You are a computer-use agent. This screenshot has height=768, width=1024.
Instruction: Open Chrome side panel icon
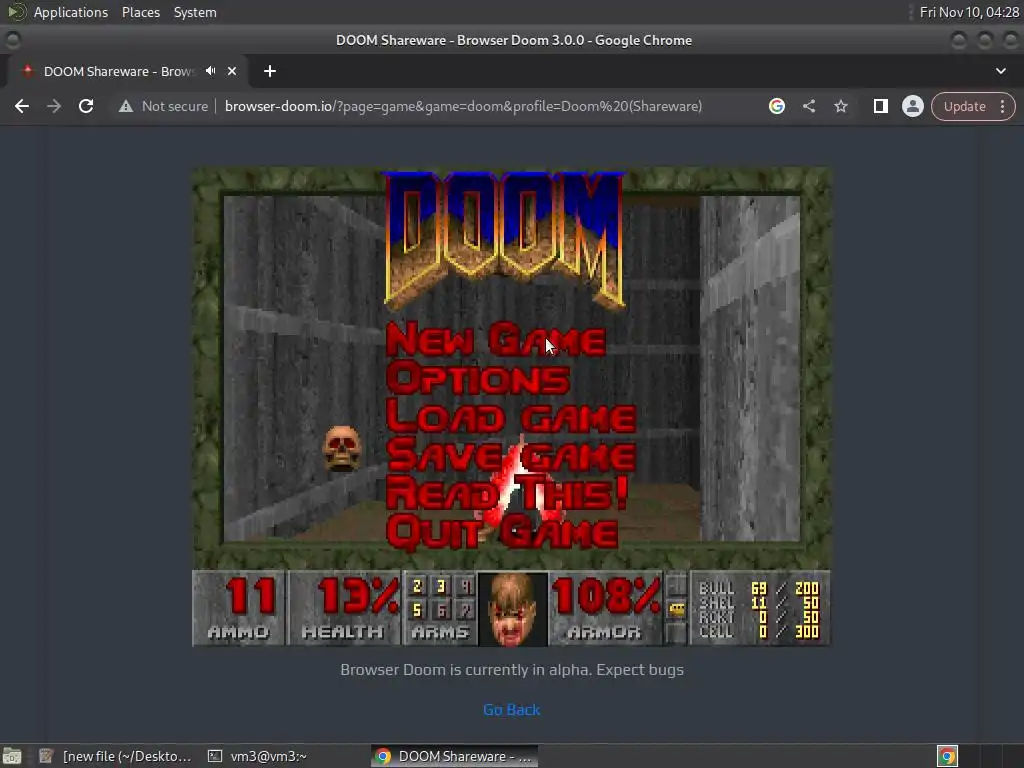click(880, 106)
